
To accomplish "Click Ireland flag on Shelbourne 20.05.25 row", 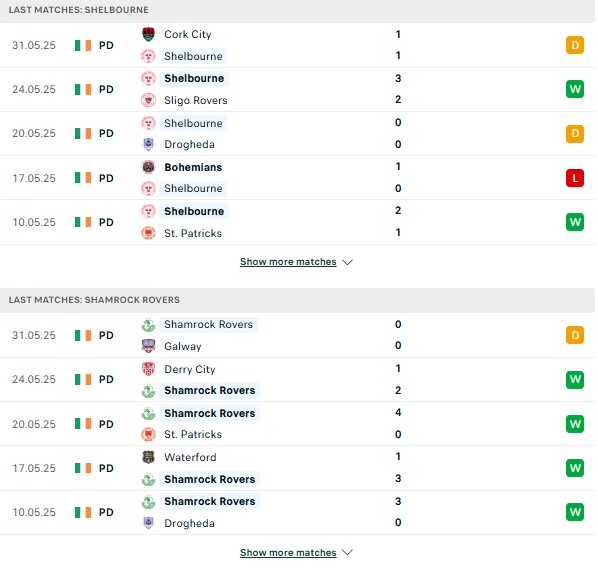I will pos(83,134).
